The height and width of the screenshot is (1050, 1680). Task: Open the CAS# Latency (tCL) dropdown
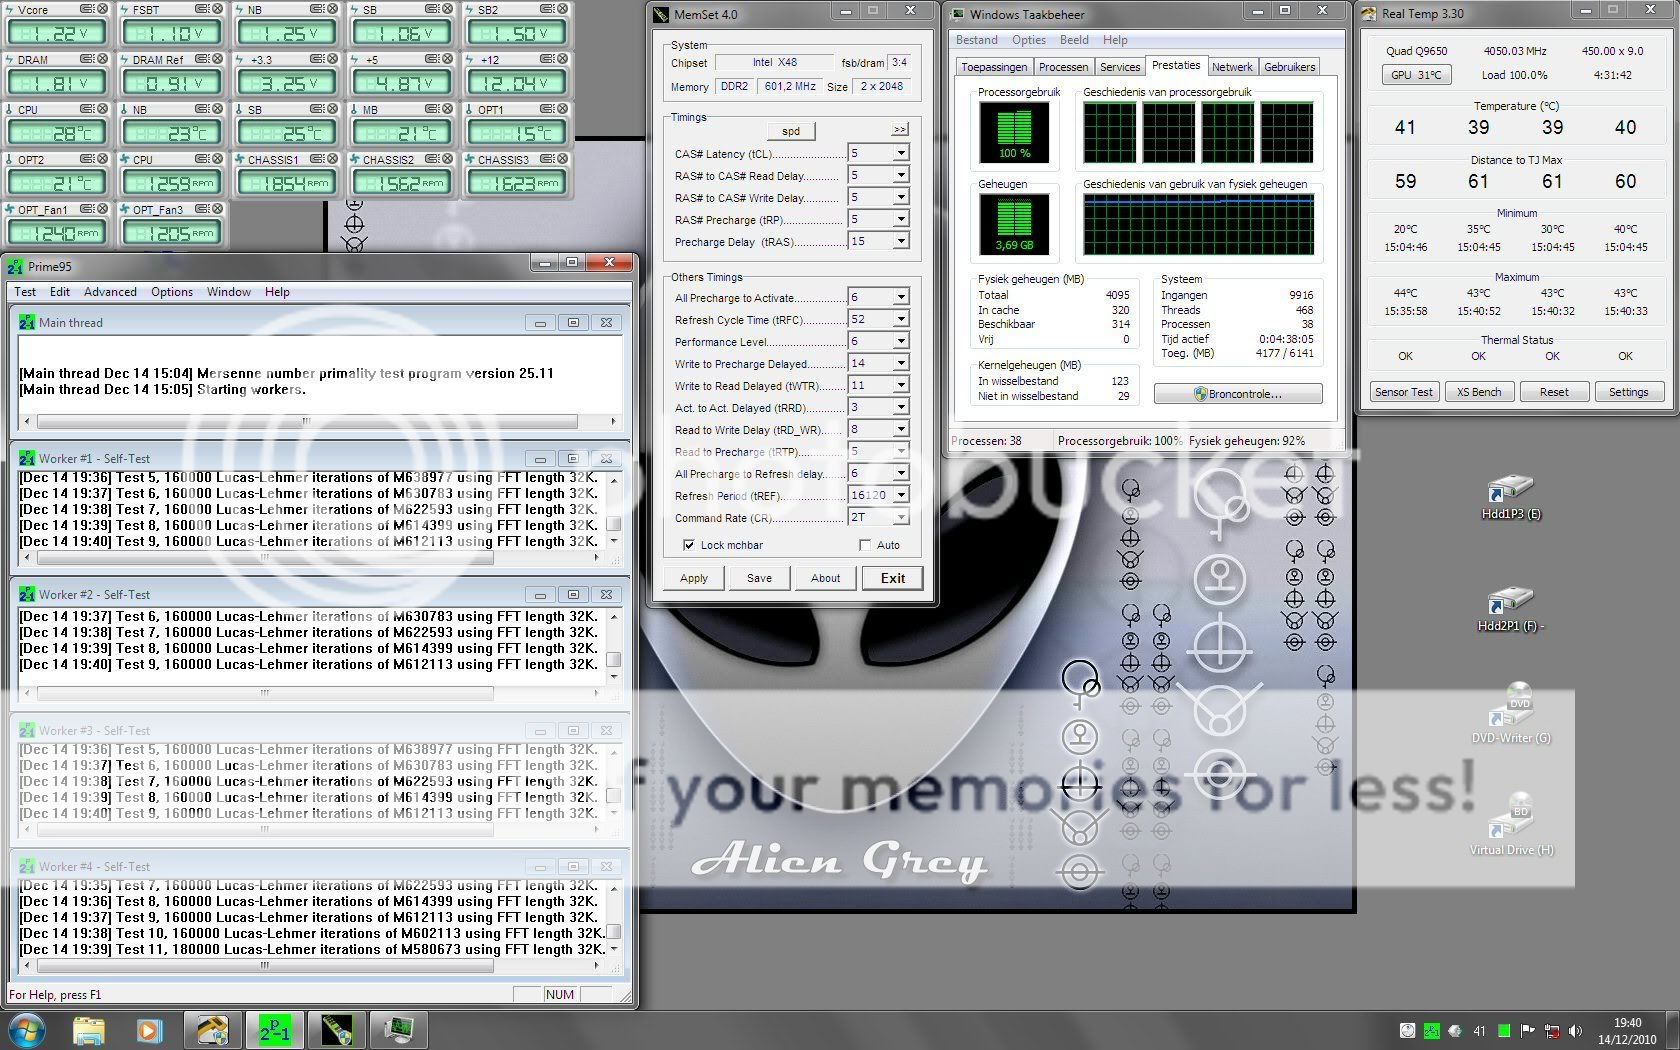(x=901, y=153)
